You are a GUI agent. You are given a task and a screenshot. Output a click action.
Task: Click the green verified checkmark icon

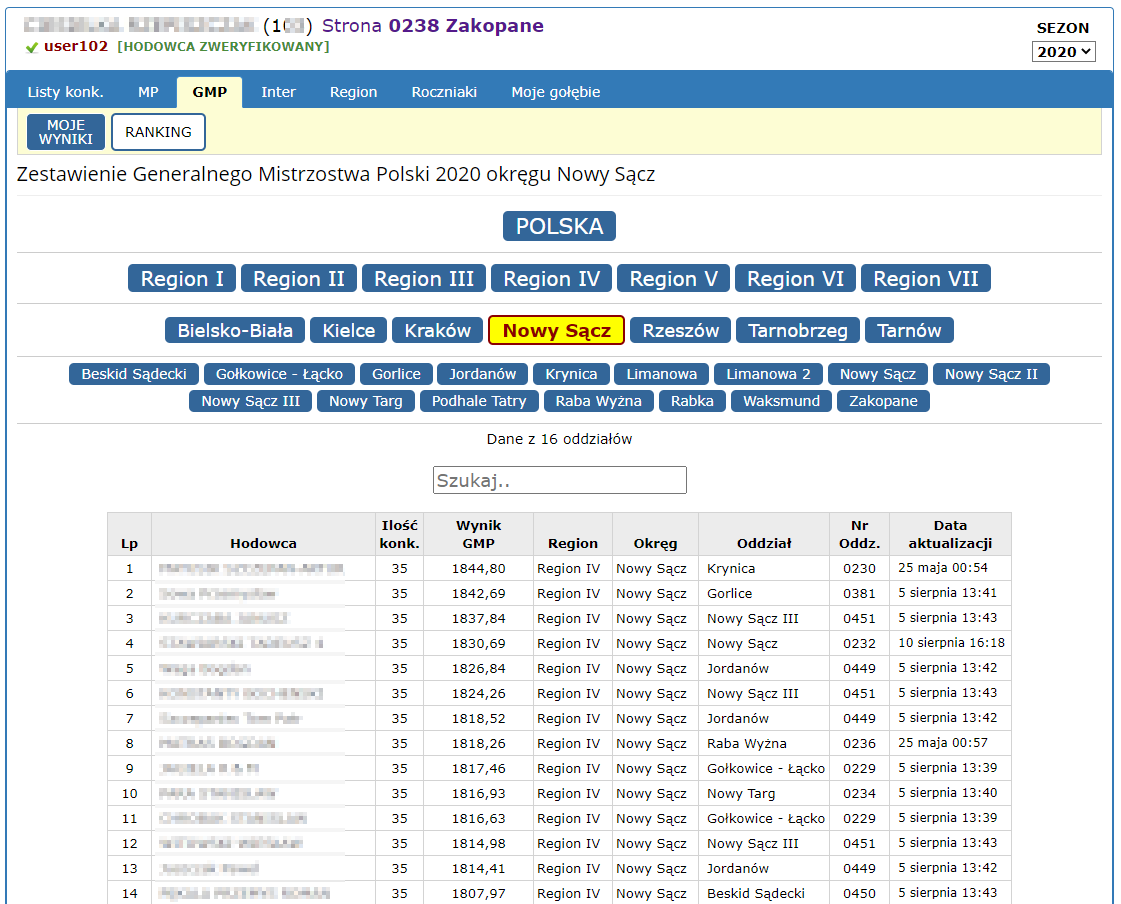[32, 47]
